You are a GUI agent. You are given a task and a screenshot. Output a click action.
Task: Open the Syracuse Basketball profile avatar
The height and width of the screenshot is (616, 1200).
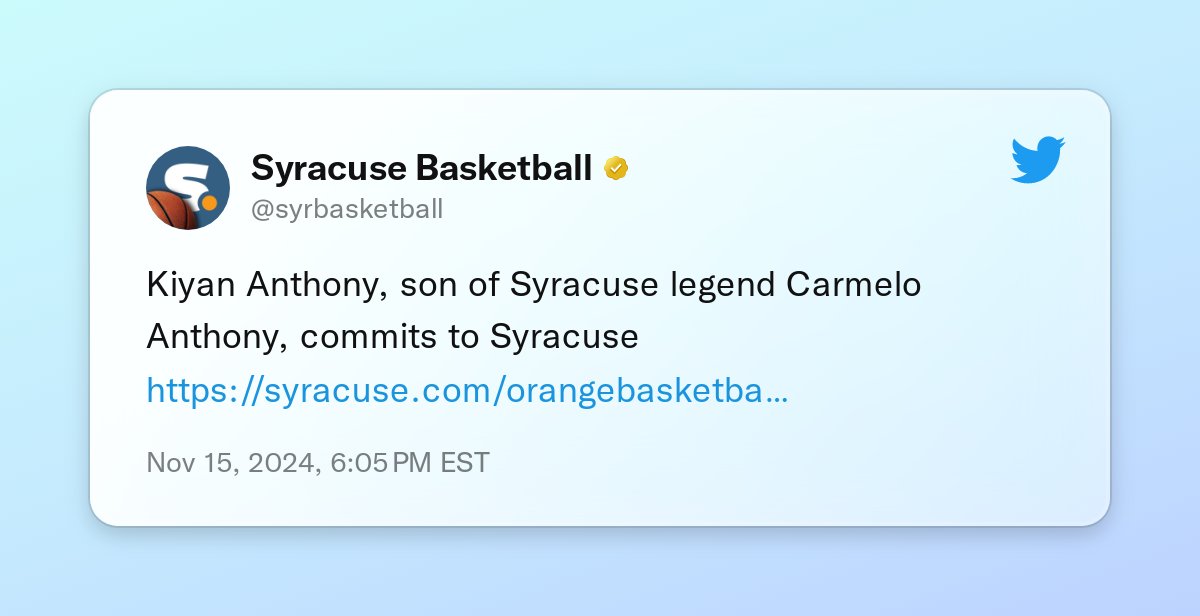(188, 188)
